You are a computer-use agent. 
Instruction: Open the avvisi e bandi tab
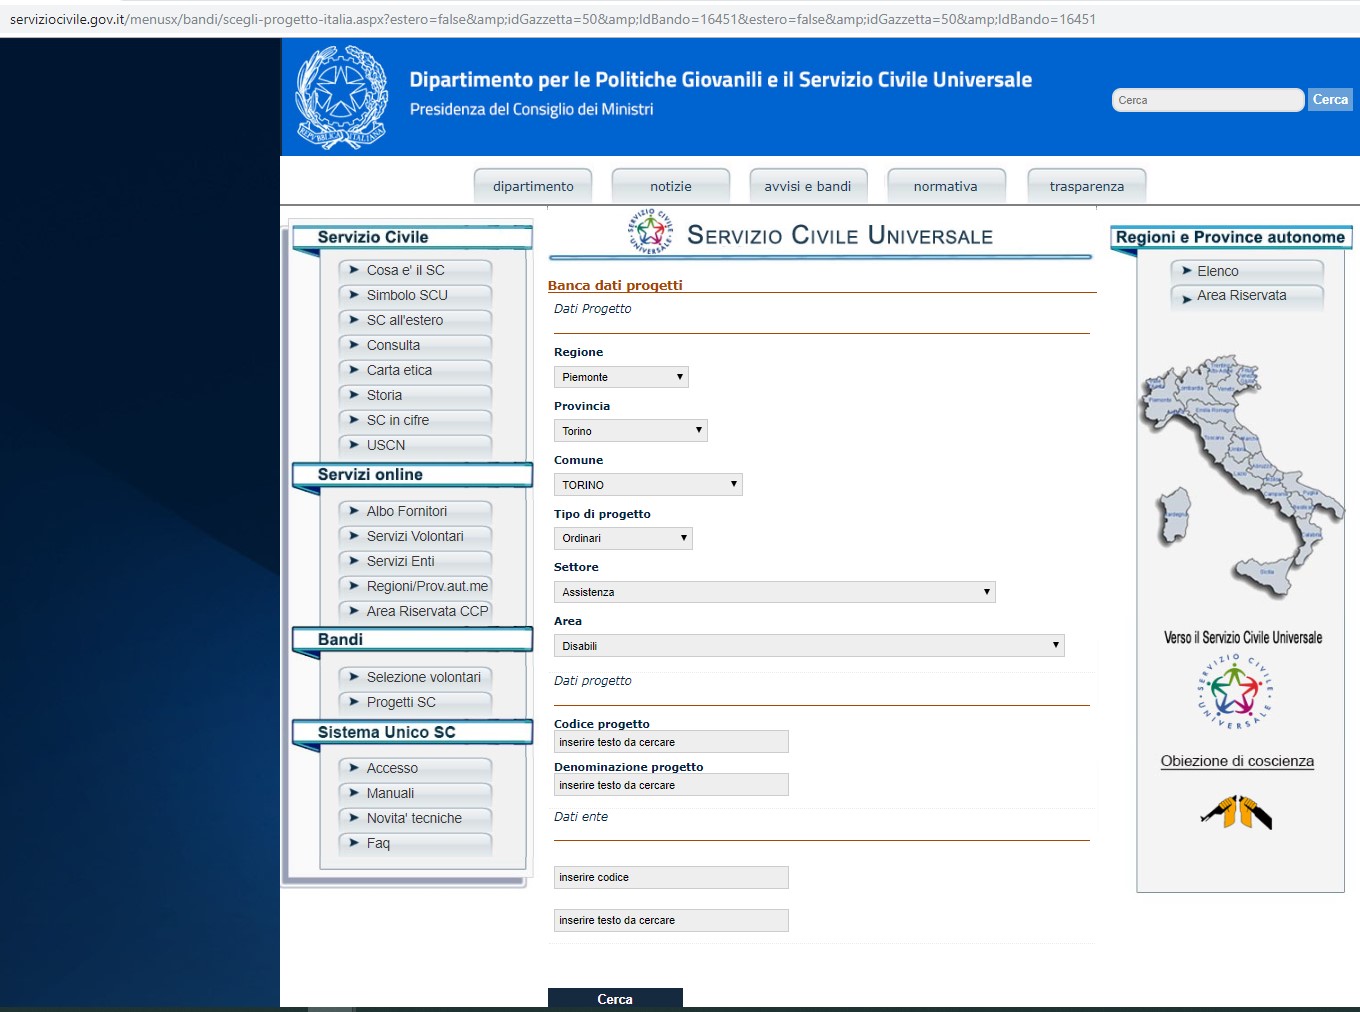pos(807,186)
